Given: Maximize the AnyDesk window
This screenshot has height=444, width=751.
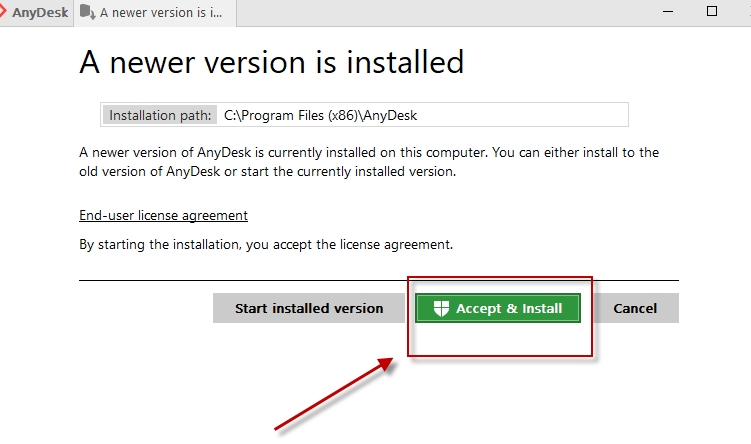Looking at the screenshot, I should pyautogui.click(x=712, y=11).
